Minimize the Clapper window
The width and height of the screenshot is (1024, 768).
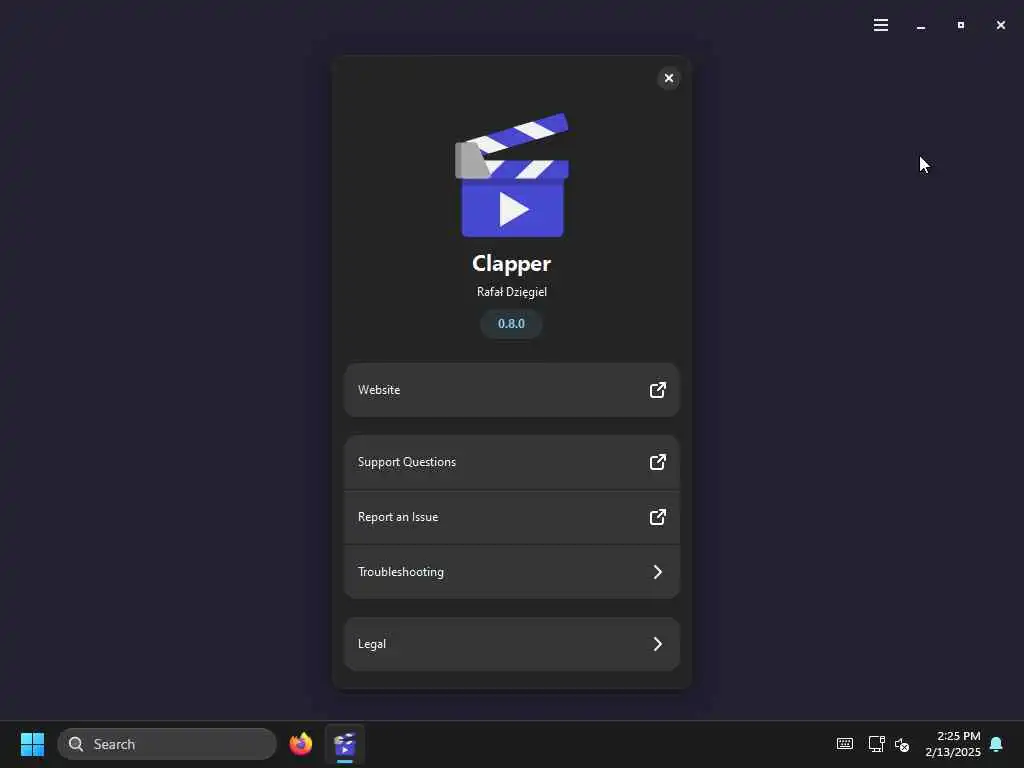[x=921, y=25]
